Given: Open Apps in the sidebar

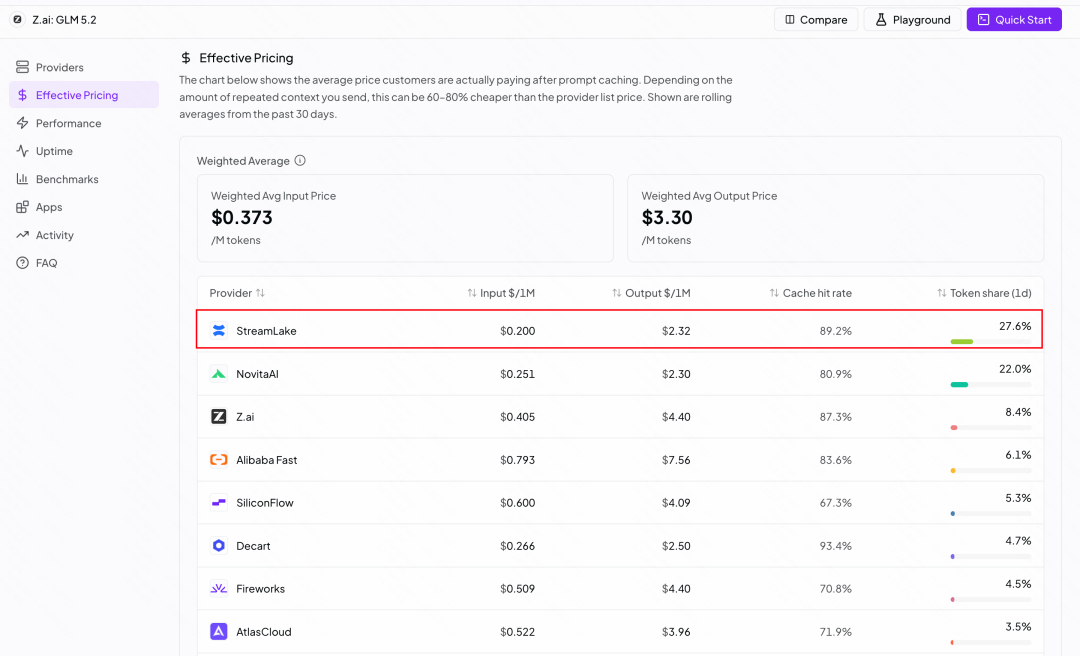Looking at the screenshot, I should [x=84, y=207].
